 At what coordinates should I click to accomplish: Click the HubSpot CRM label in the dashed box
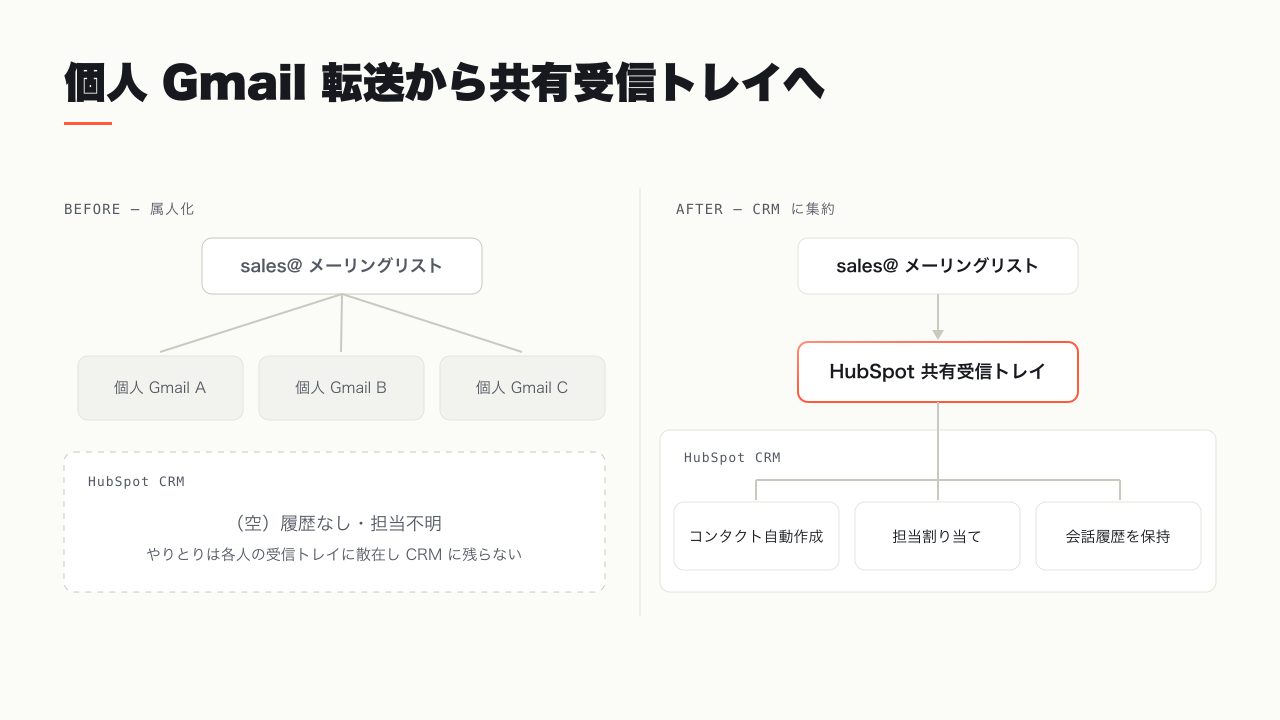(x=136, y=482)
